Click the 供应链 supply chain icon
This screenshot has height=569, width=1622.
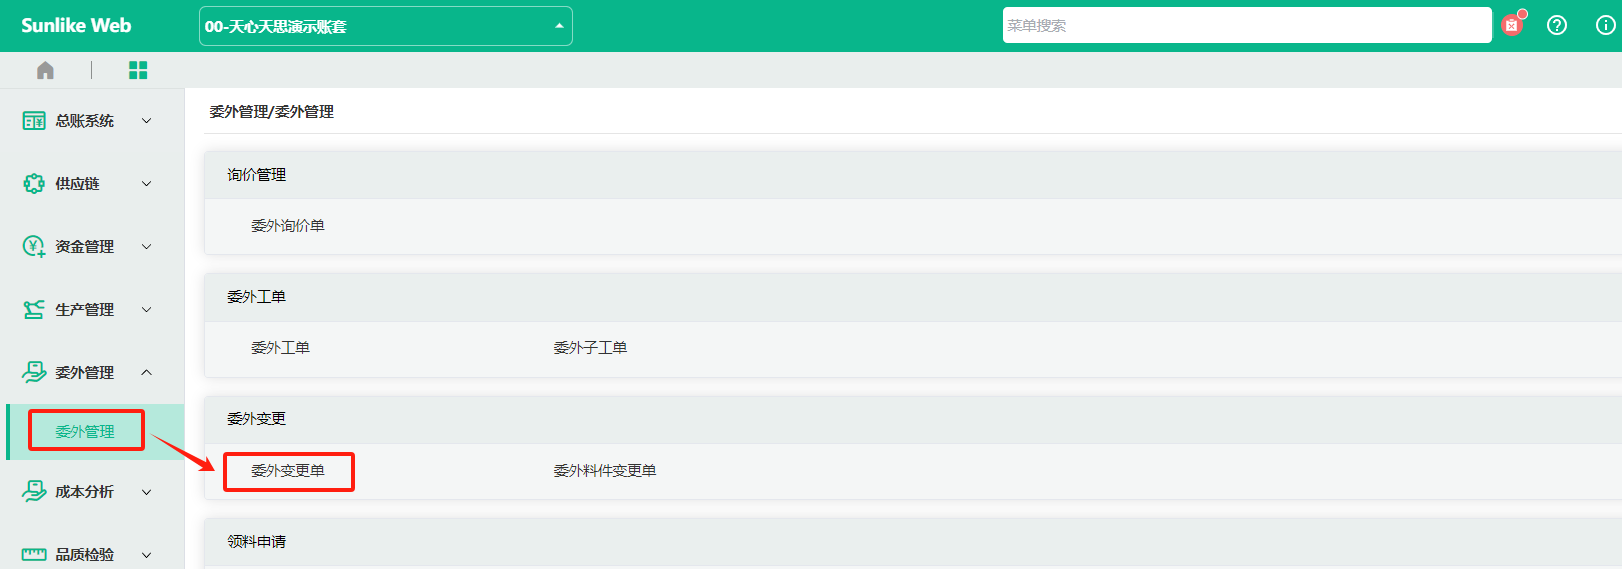pyautogui.click(x=34, y=184)
